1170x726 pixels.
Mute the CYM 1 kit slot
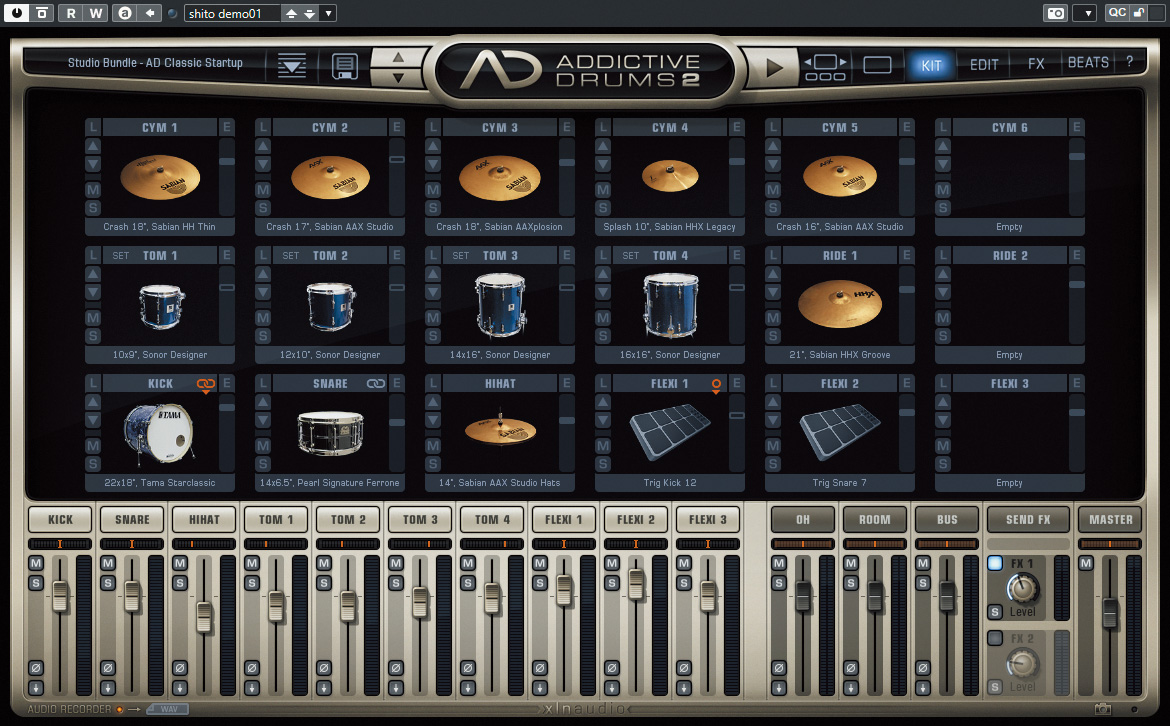click(93, 190)
